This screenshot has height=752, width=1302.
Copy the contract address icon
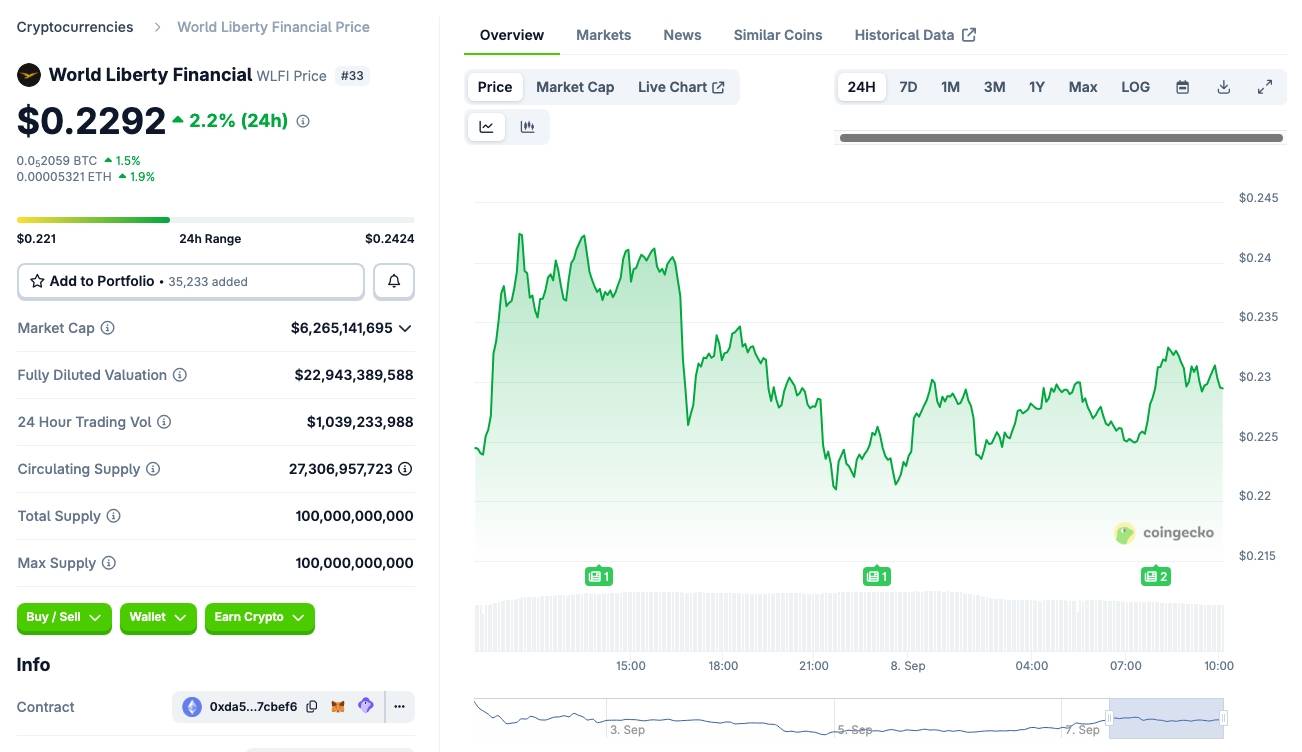[312, 707]
